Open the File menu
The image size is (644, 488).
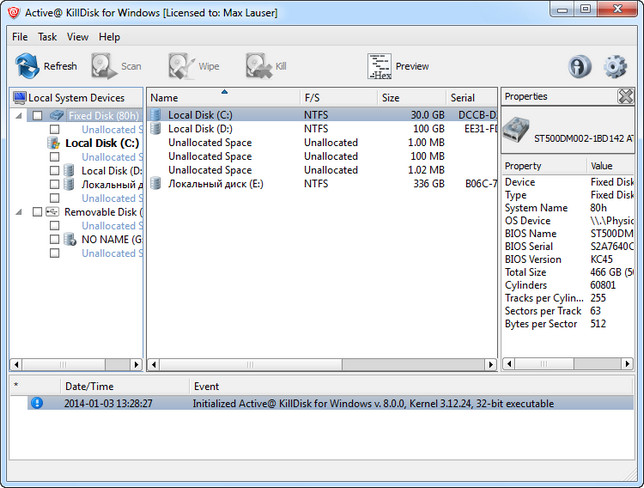pos(20,37)
